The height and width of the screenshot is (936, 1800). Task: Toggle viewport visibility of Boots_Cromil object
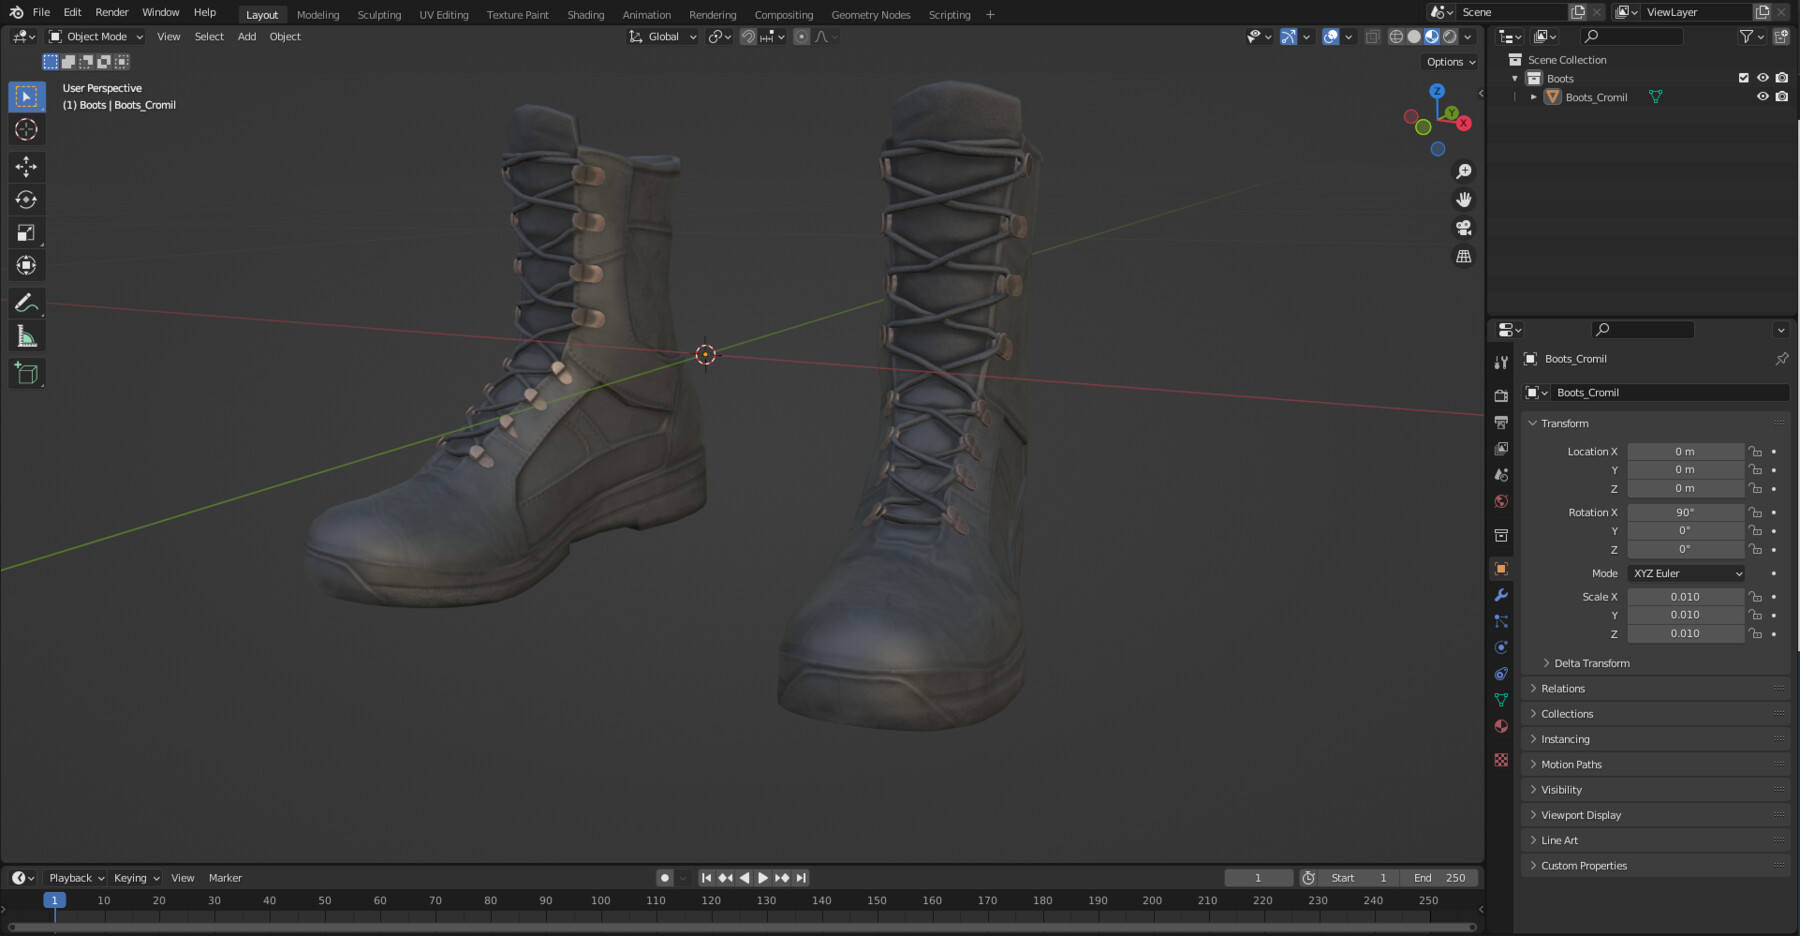(1763, 96)
